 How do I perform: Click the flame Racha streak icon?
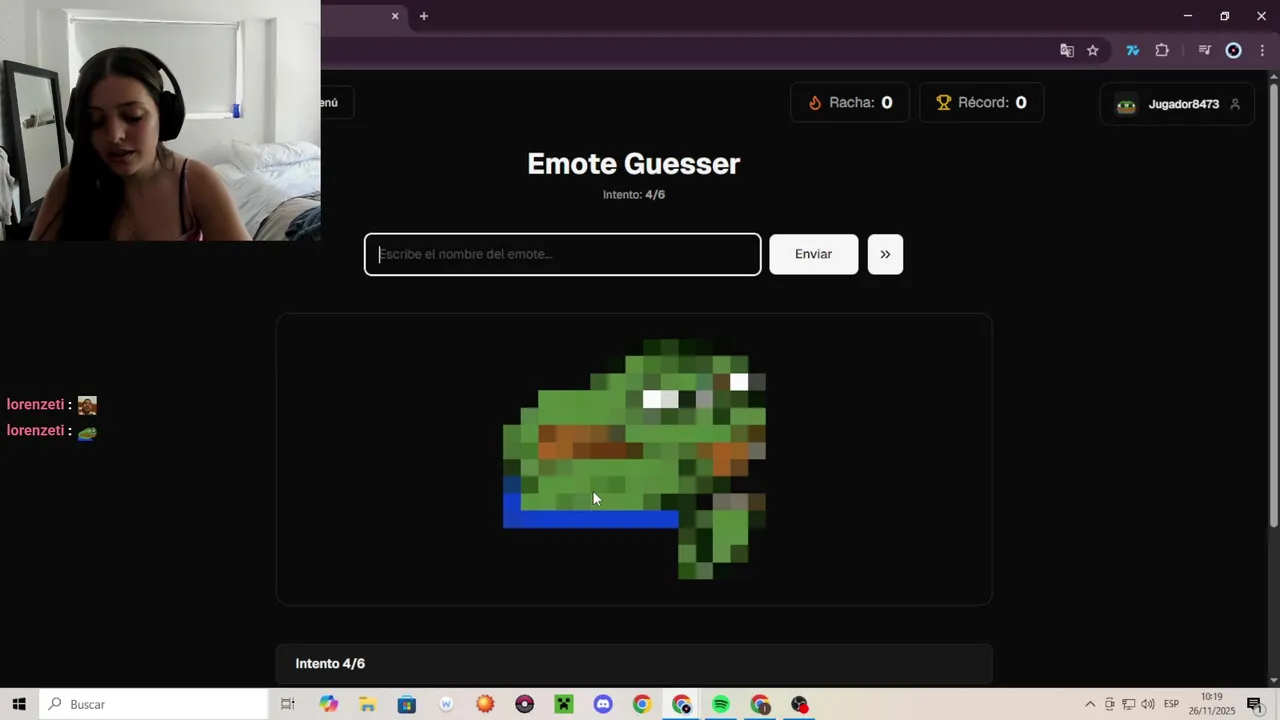coord(815,102)
